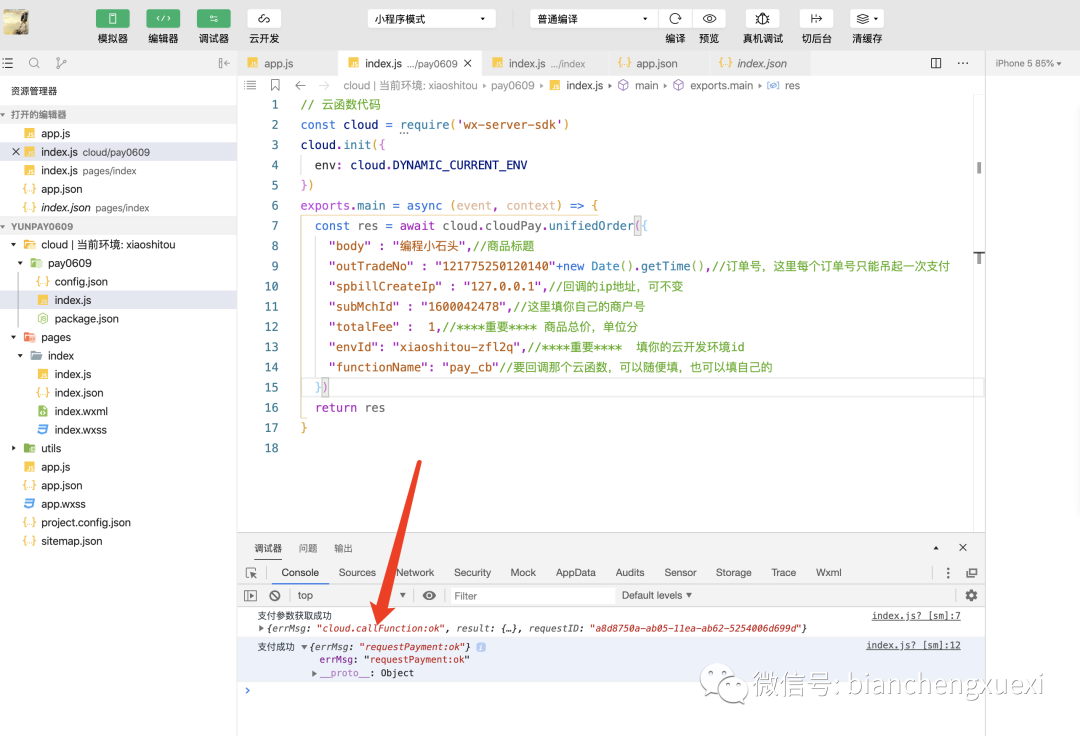Switch to the Wxml devtools tab

(829, 573)
